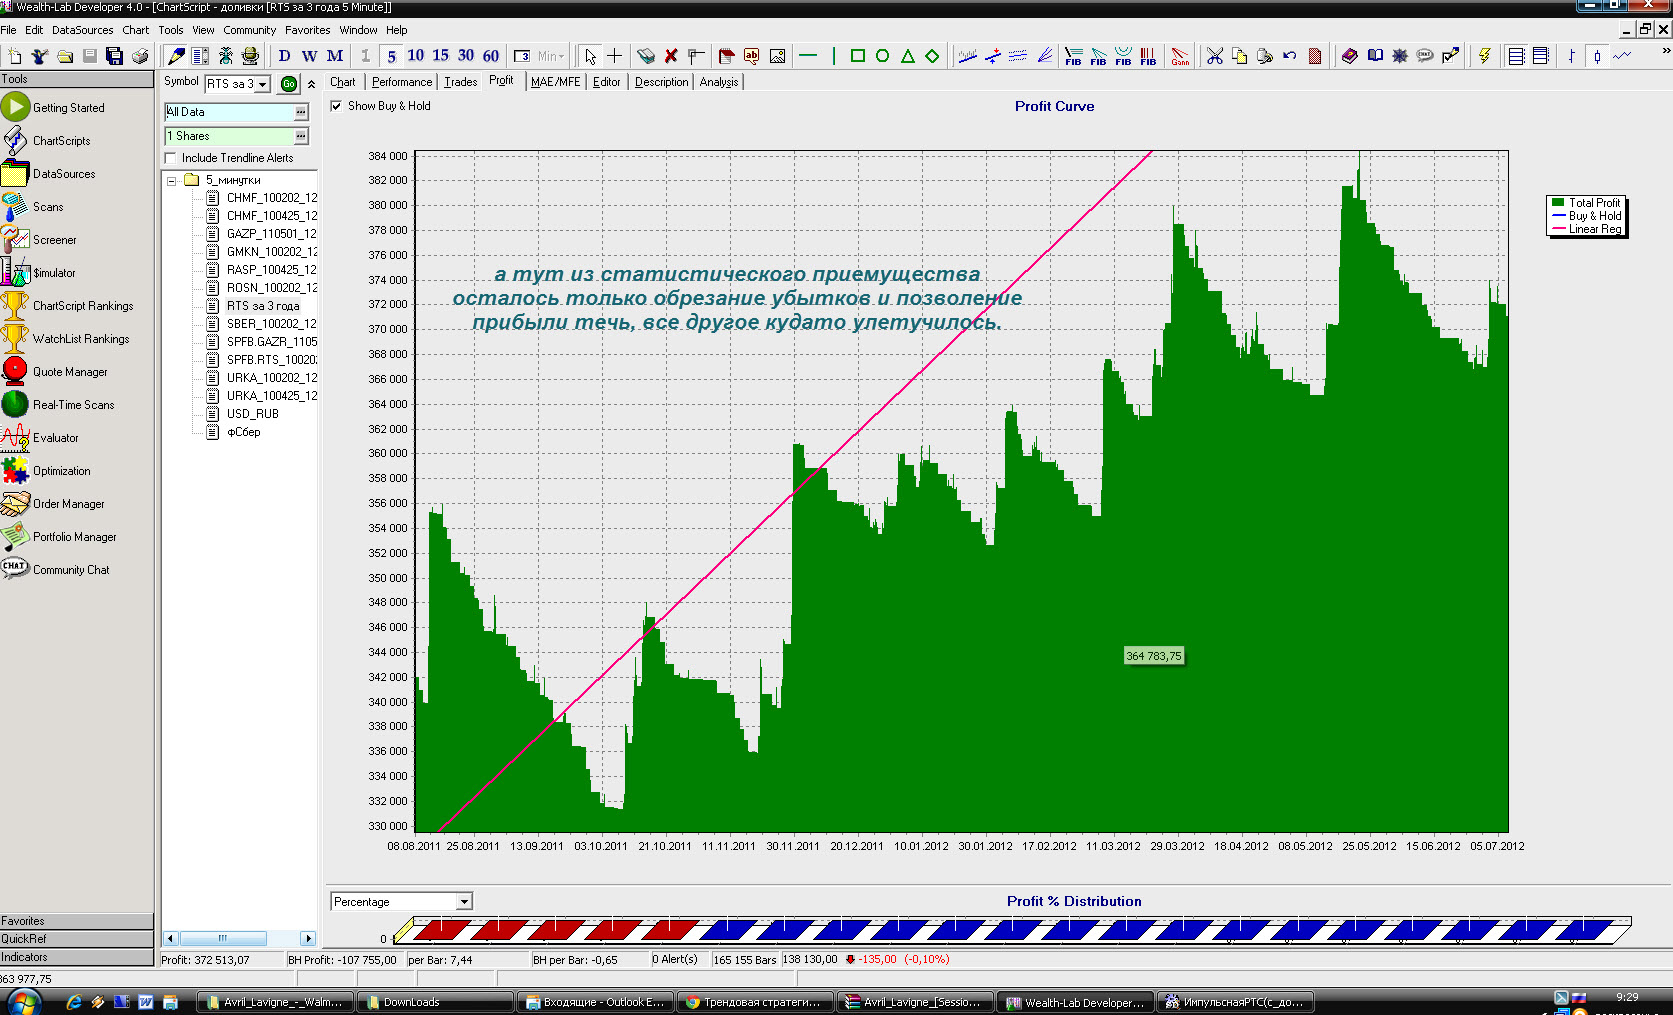Select USD_RUB in symbol tree
The width and height of the screenshot is (1673, 1015).
[253, 414]
